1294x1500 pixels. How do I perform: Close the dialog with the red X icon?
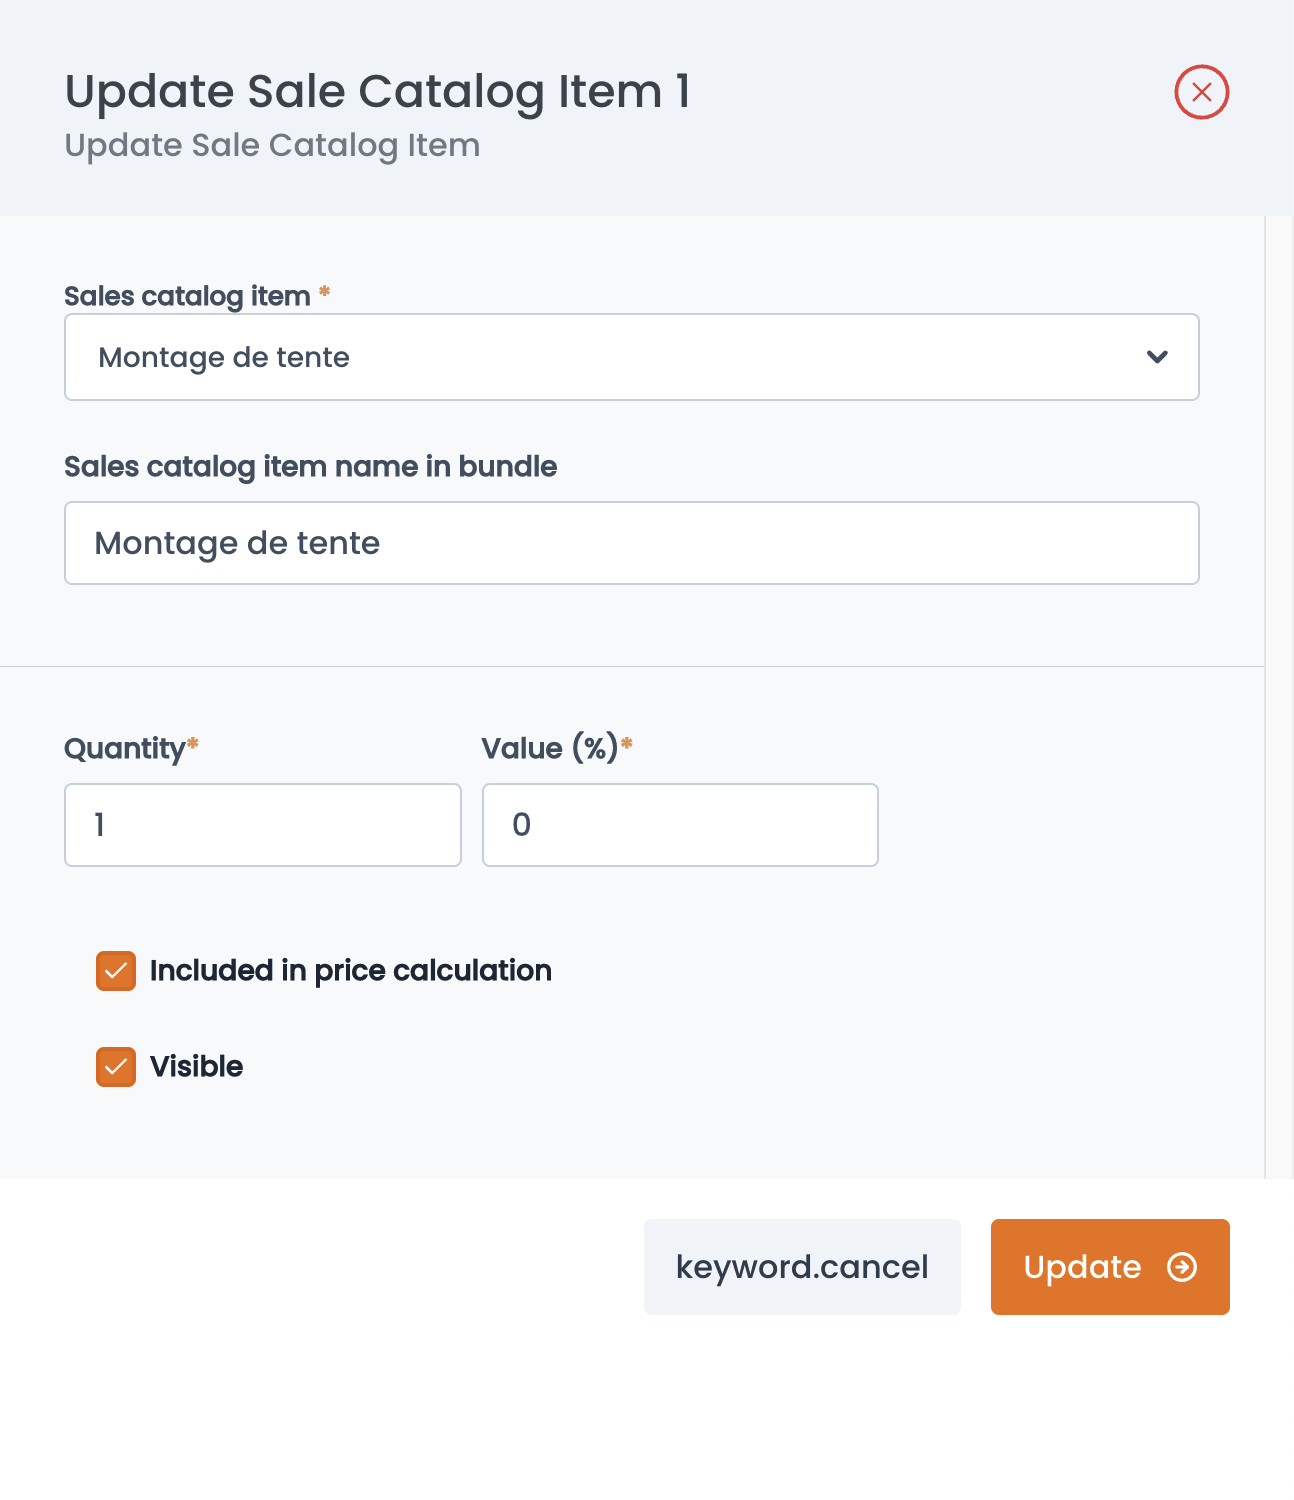coord(1201,92)
